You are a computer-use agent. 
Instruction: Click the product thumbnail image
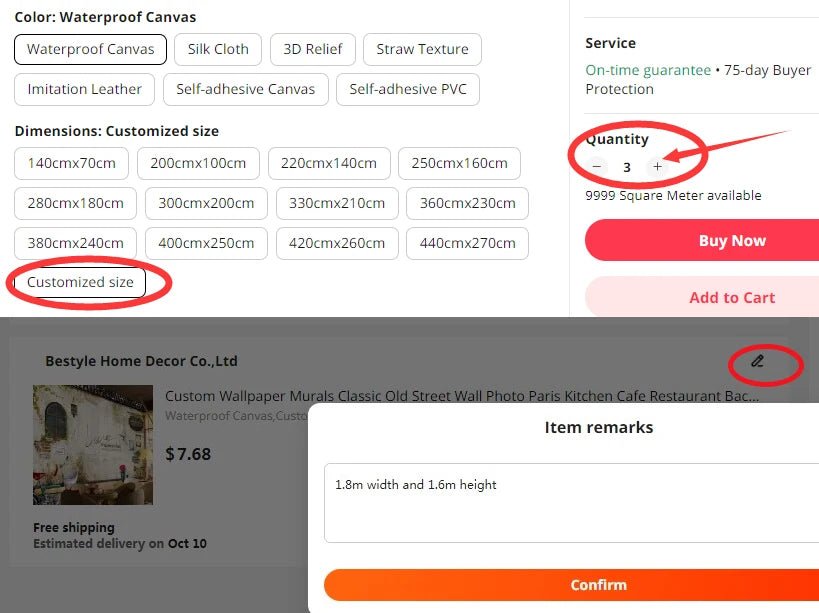point(93,444)
